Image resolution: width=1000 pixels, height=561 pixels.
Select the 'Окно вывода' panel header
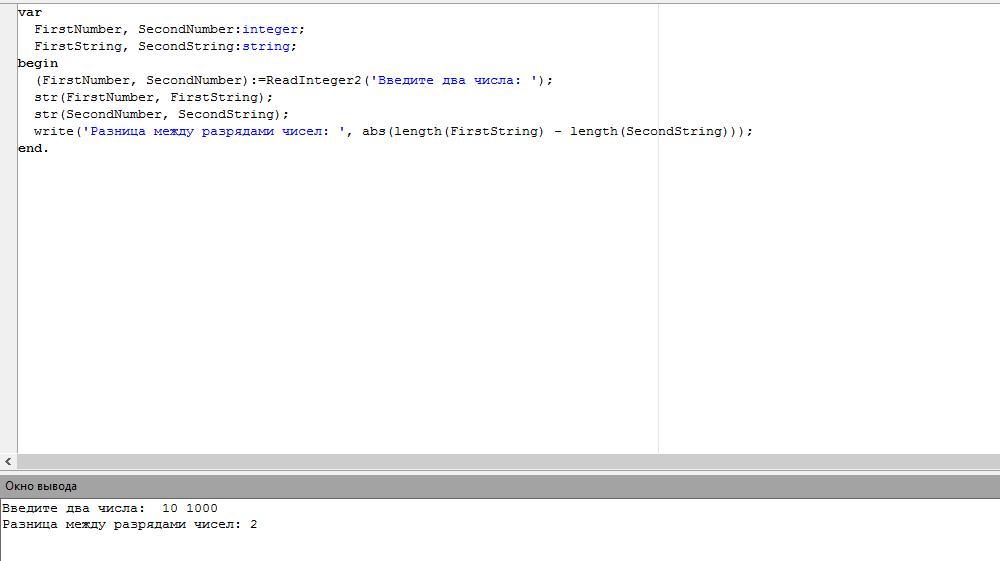(x=500, y=486)
